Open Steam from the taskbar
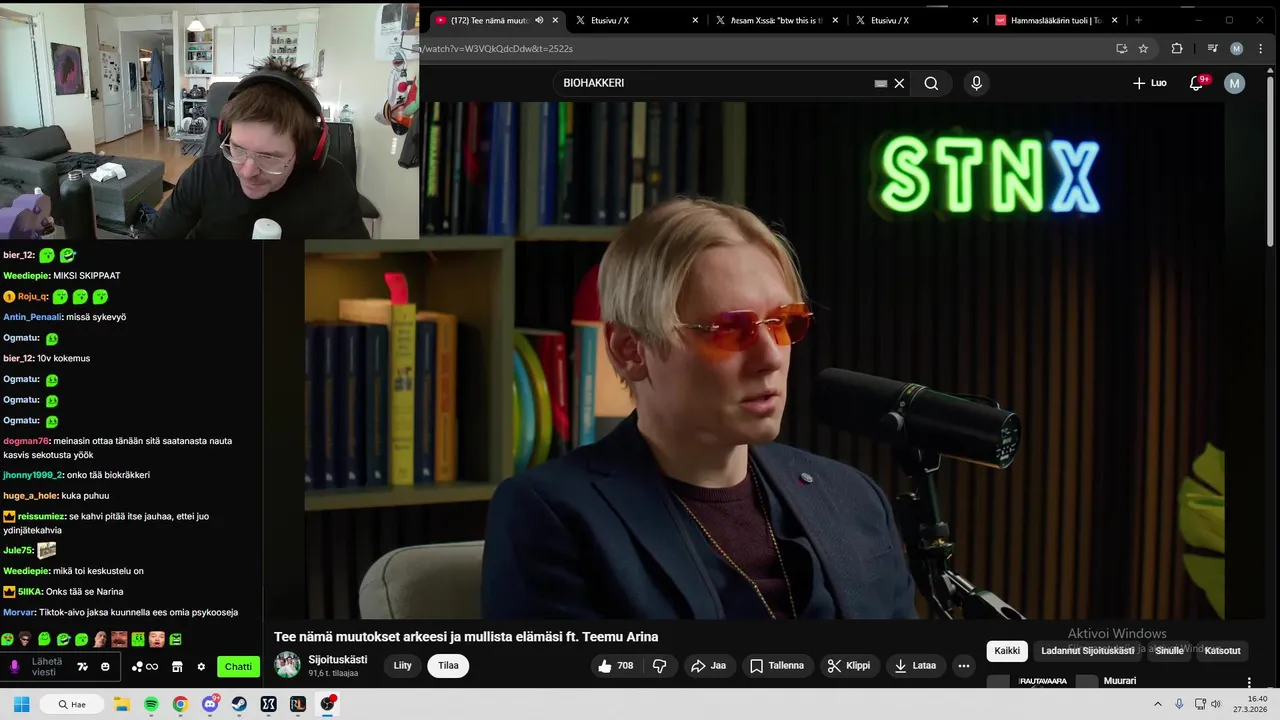The height and width of the screenshot is (720, 1280). coord(239,704)
